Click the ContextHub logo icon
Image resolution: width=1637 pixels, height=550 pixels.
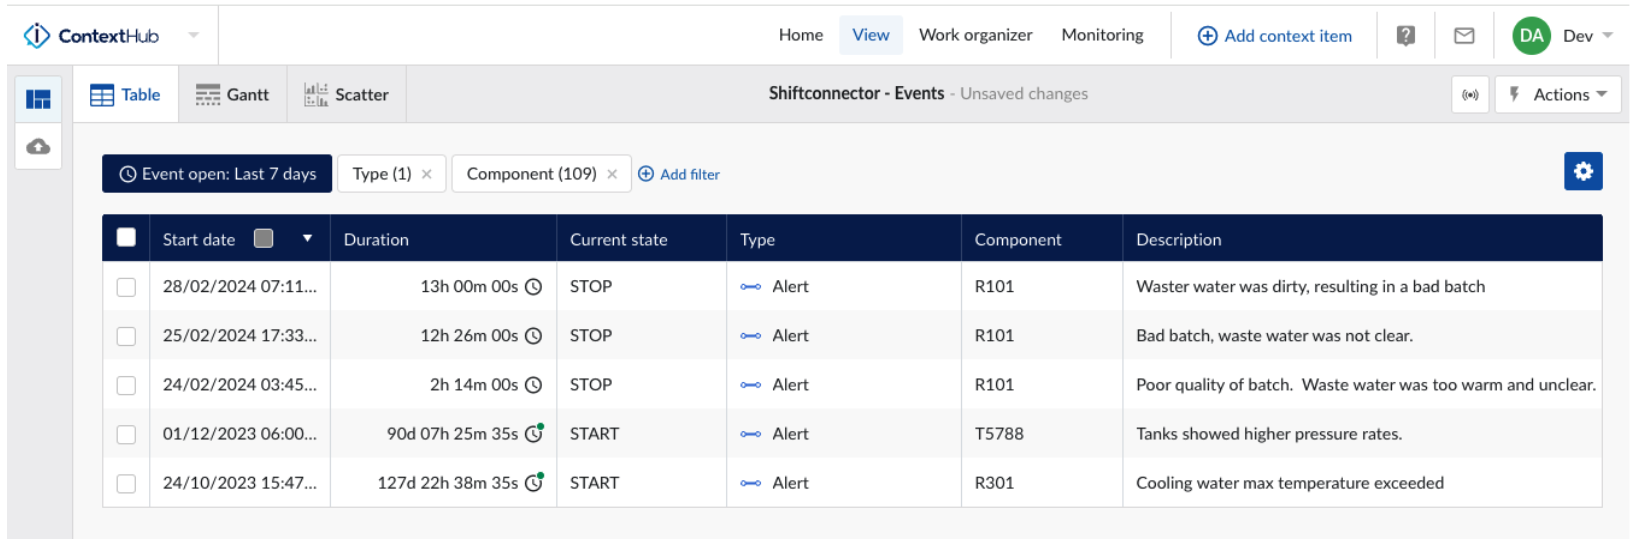(x=37, y=36)
